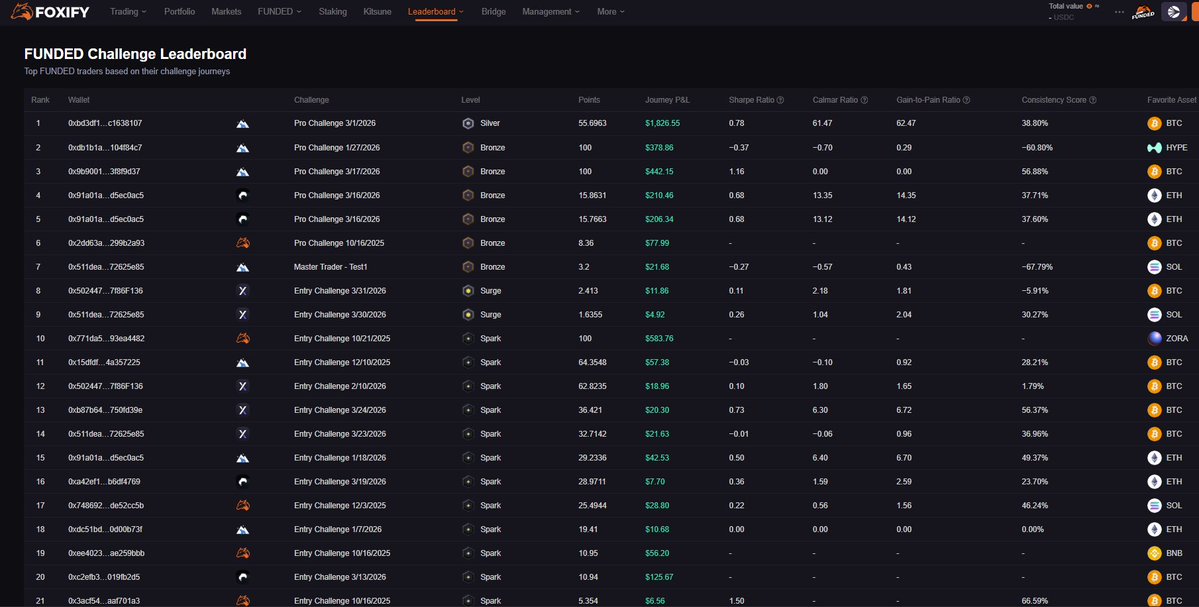This screenshot has width=1199, height=607.
Task: Click 'Entry Challenge 10/21/2025' cell
Action: (342, 338)
